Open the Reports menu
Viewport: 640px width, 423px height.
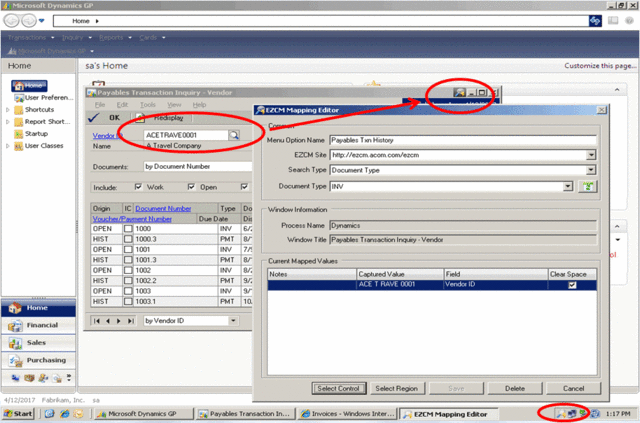(x=116, y=38)
